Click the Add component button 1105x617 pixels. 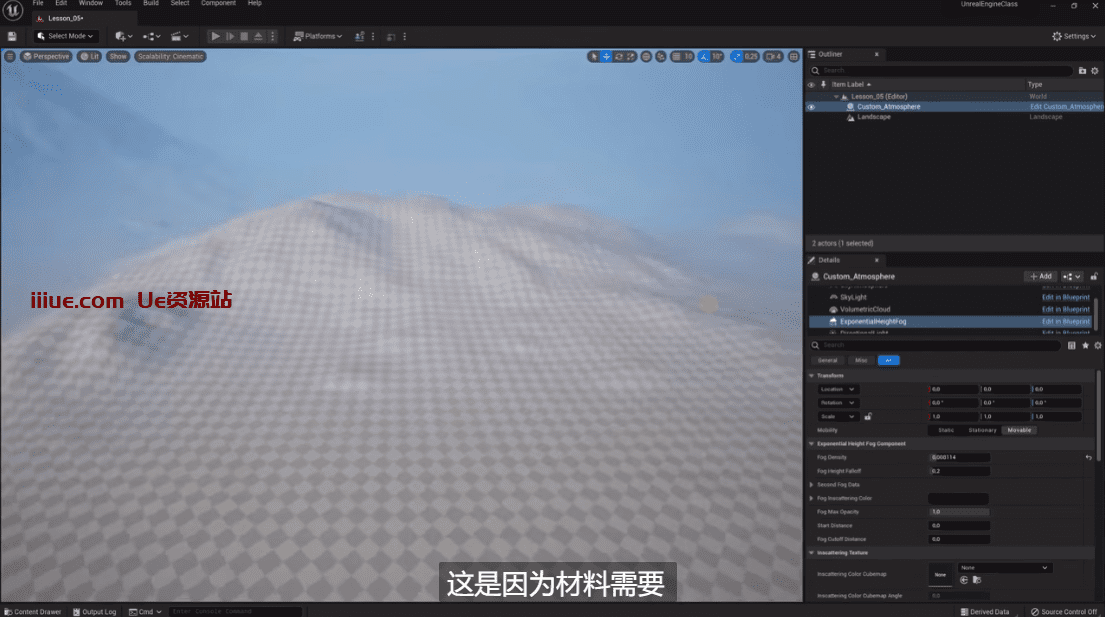(1040, 276)
